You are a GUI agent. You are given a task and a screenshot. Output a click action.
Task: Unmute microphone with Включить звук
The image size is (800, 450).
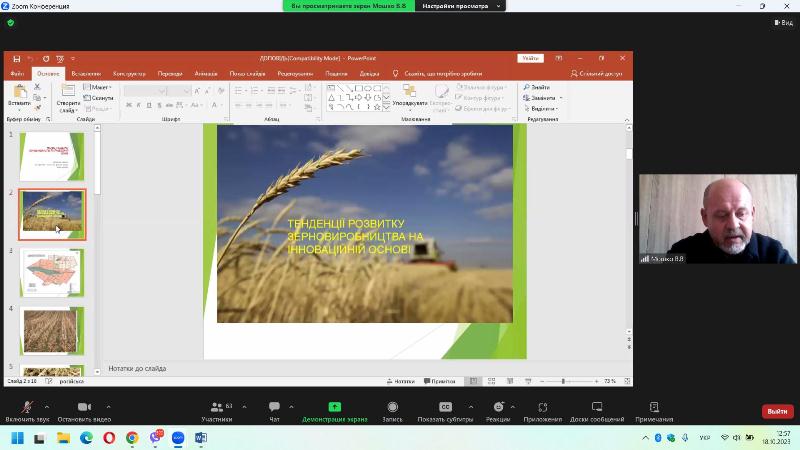click(27, 408)
